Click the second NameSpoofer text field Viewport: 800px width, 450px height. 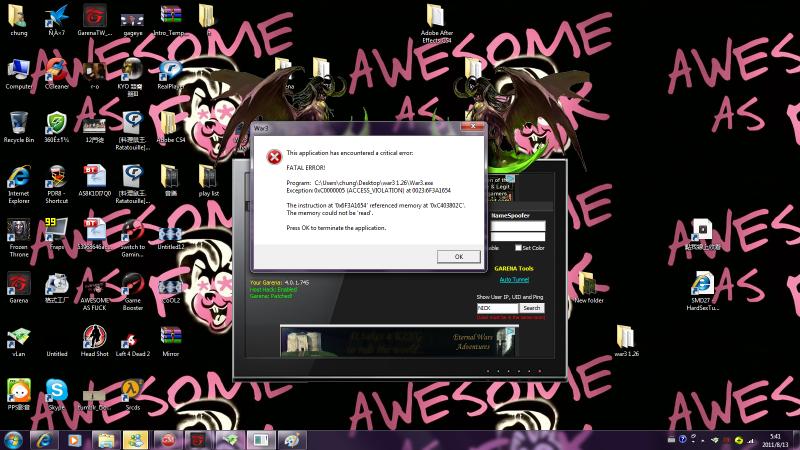518,237
